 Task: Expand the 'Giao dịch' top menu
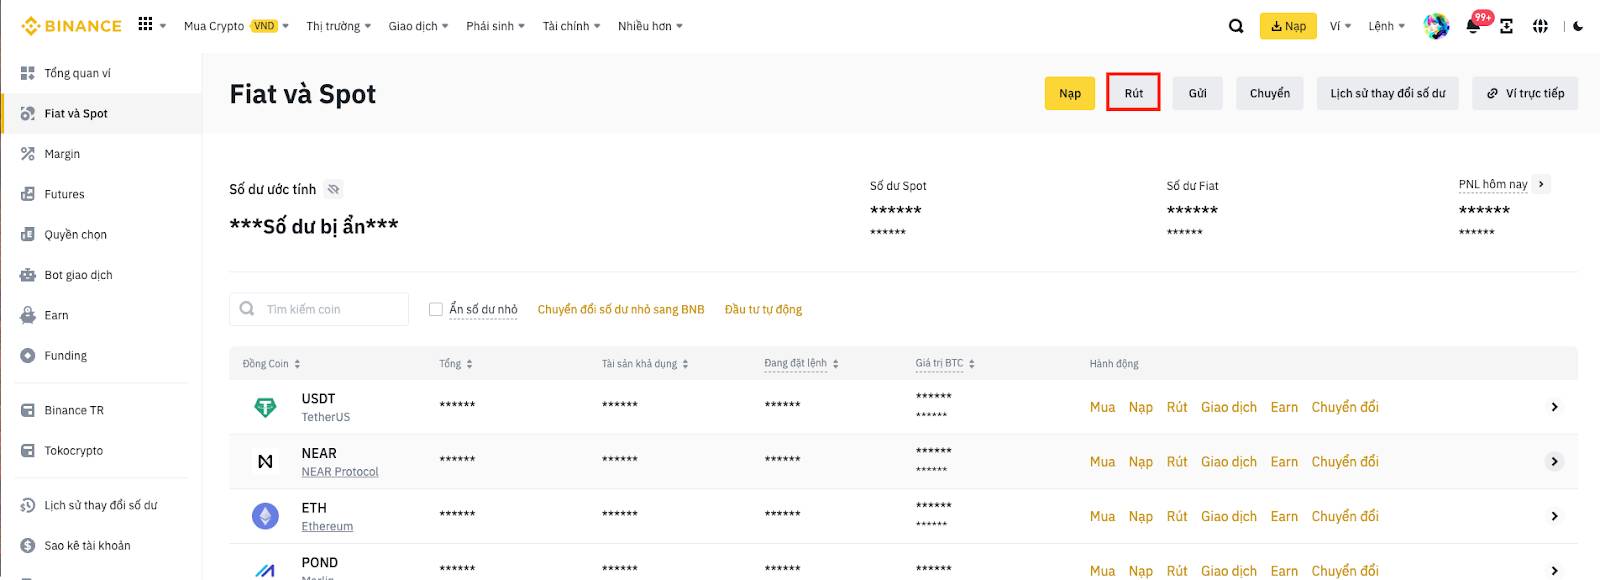(419, 26)
